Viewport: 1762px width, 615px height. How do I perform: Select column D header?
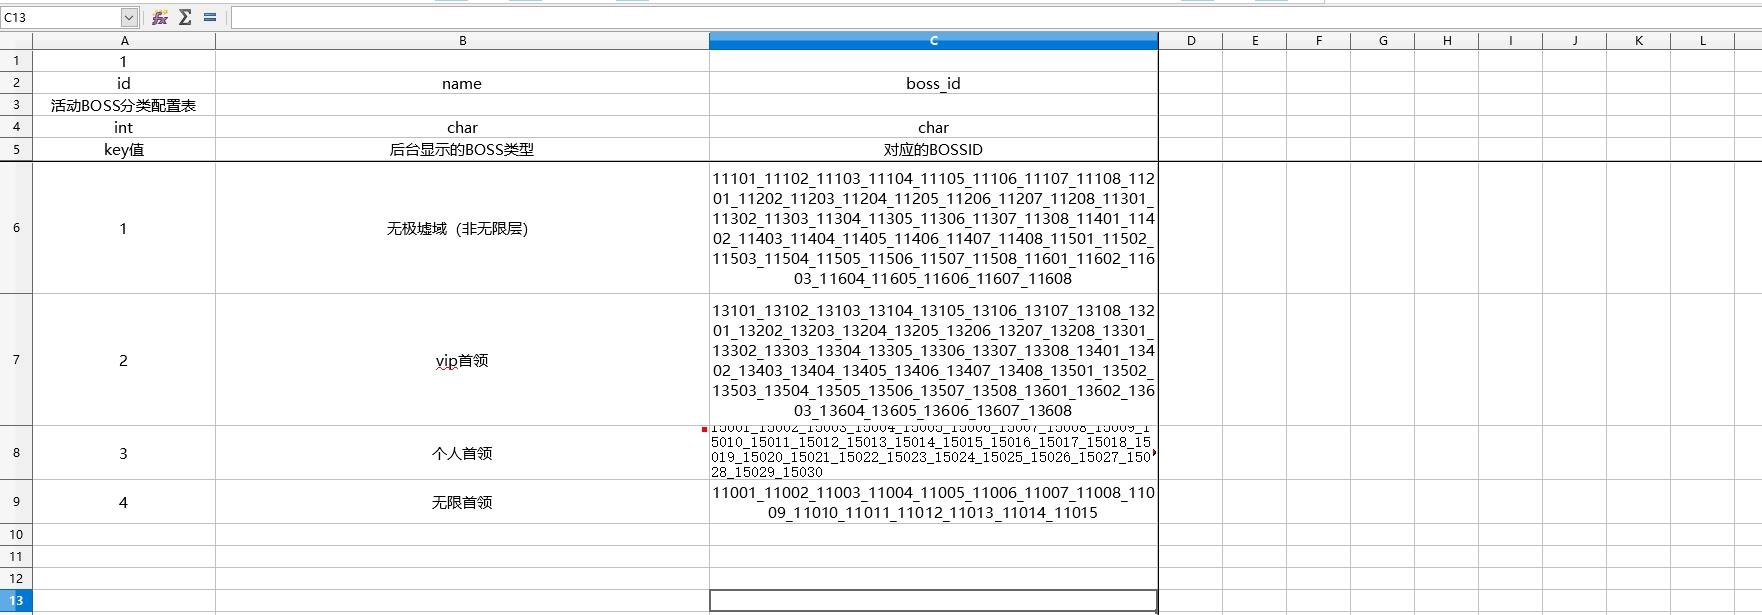point(1191,41)
